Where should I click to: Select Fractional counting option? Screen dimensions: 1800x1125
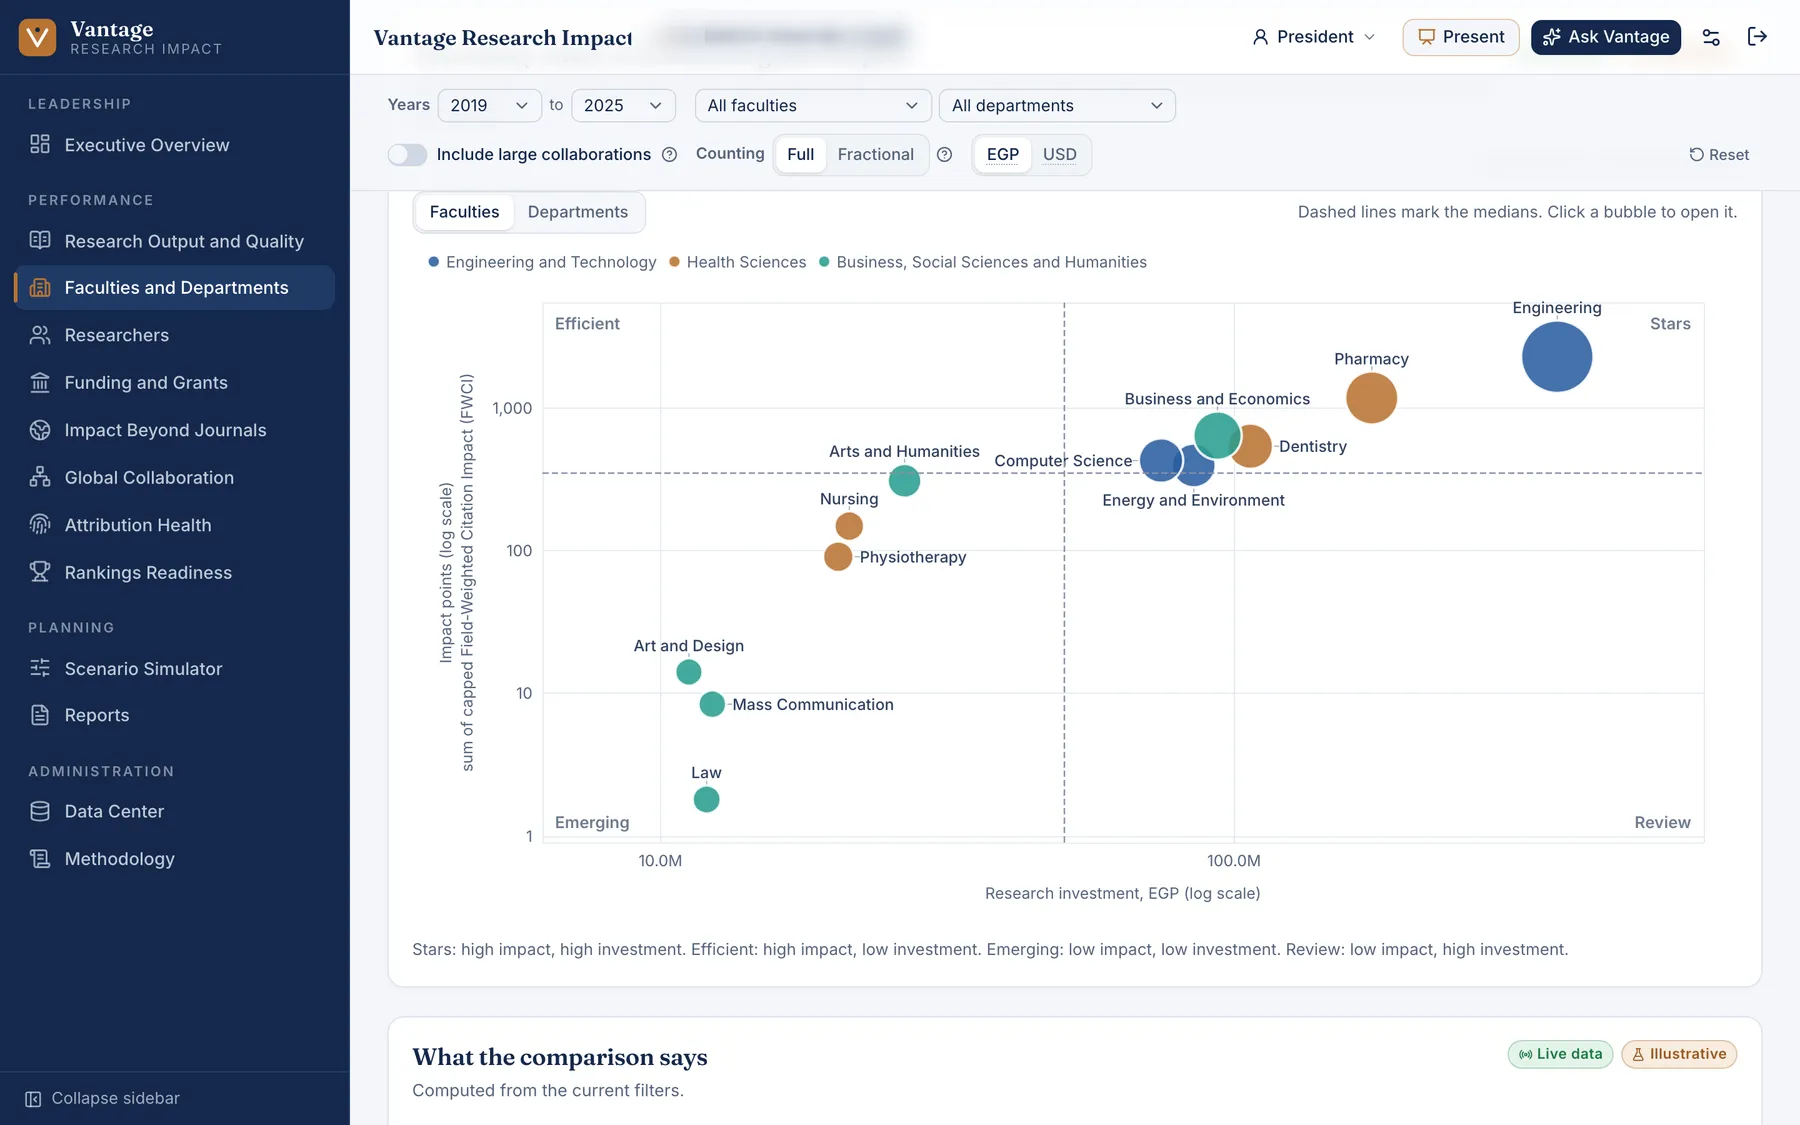[x=876, y=154]
